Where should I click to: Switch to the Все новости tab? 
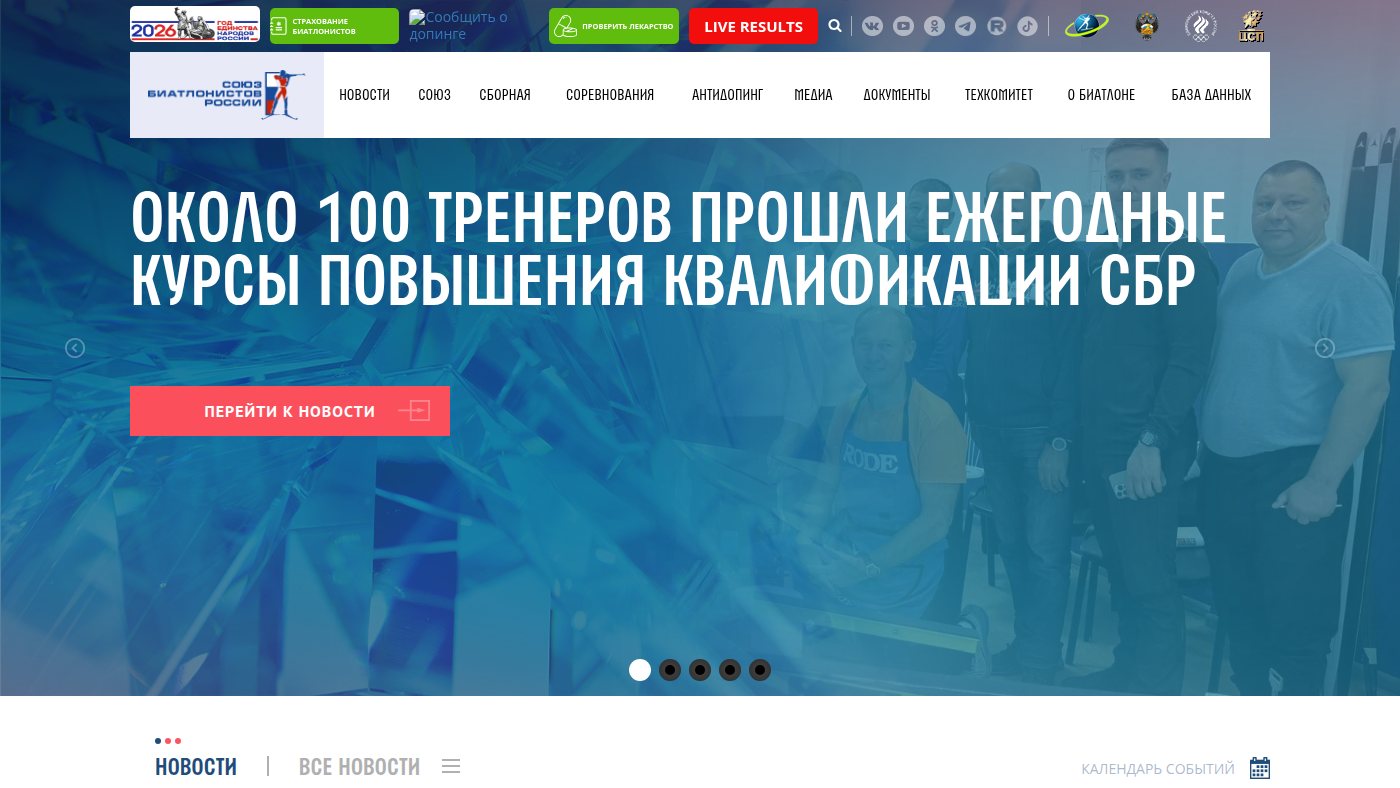pyautogui.click(x=359, y=767)
